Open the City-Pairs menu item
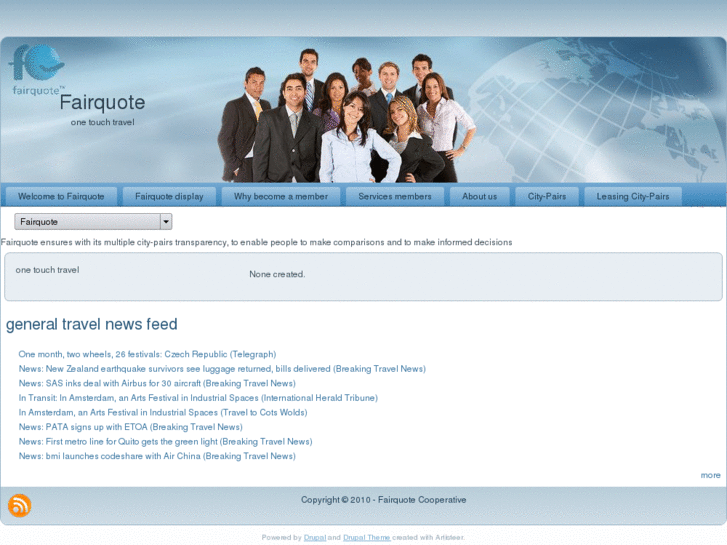Image resolution: width=727 pixels, height=545 pixels. coord(547,197)
